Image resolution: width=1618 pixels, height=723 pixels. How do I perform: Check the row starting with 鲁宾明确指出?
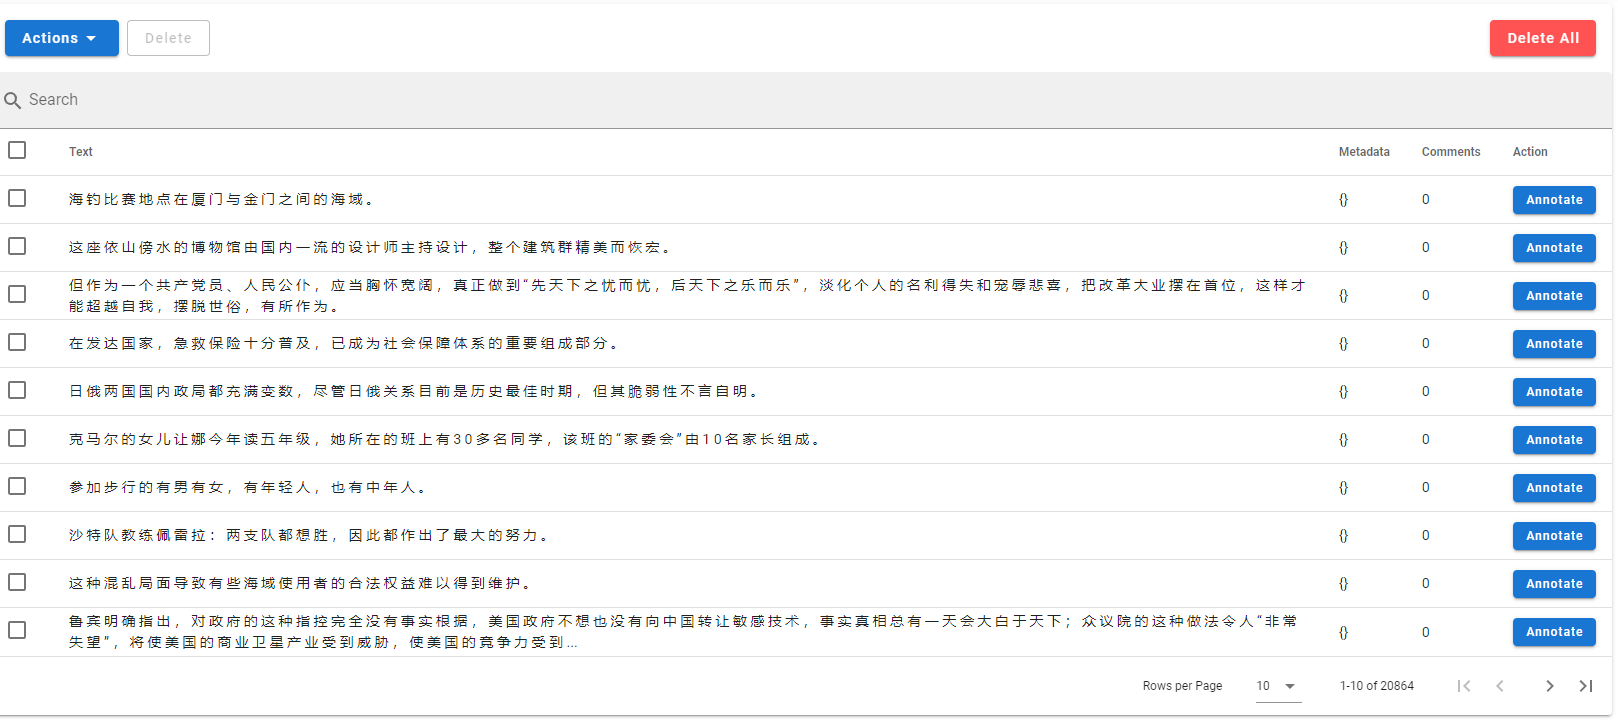[x=17, y=630]
